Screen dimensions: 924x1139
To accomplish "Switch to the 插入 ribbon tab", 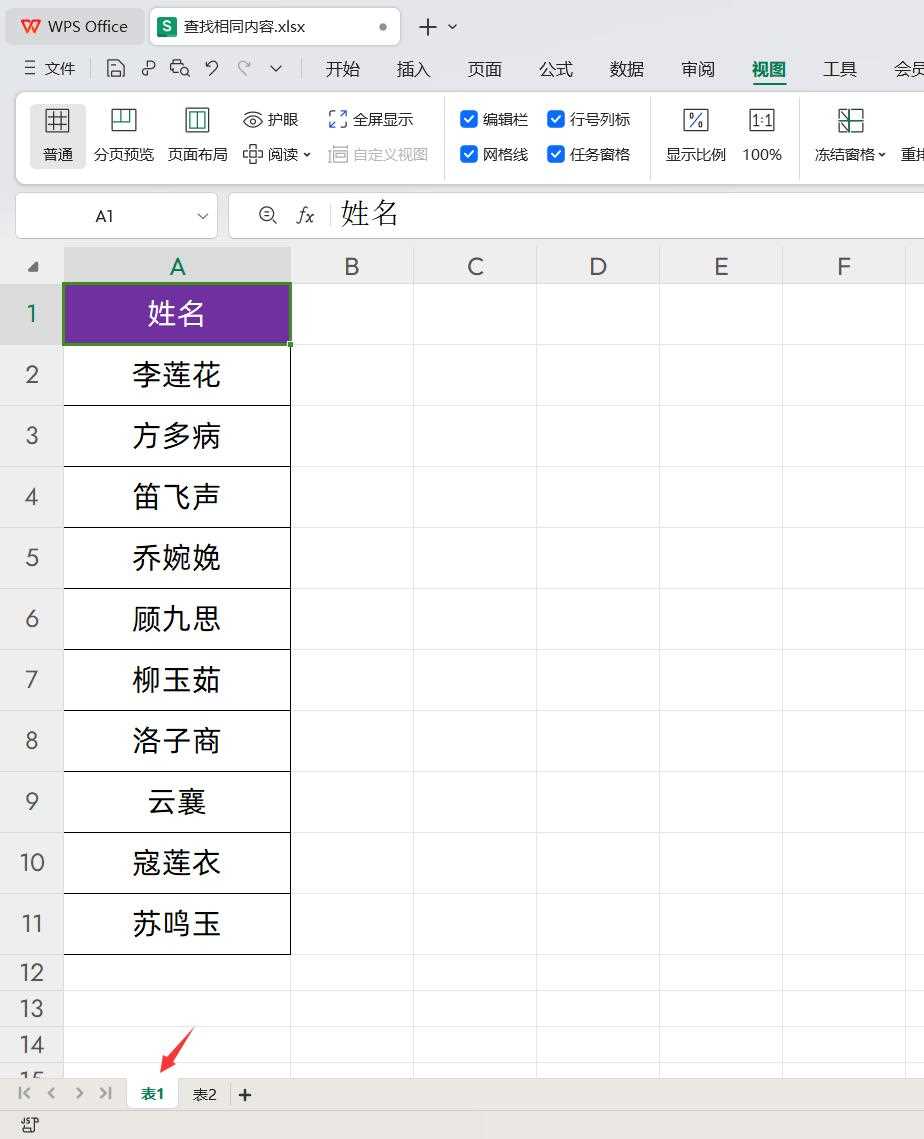I will 413,69.
